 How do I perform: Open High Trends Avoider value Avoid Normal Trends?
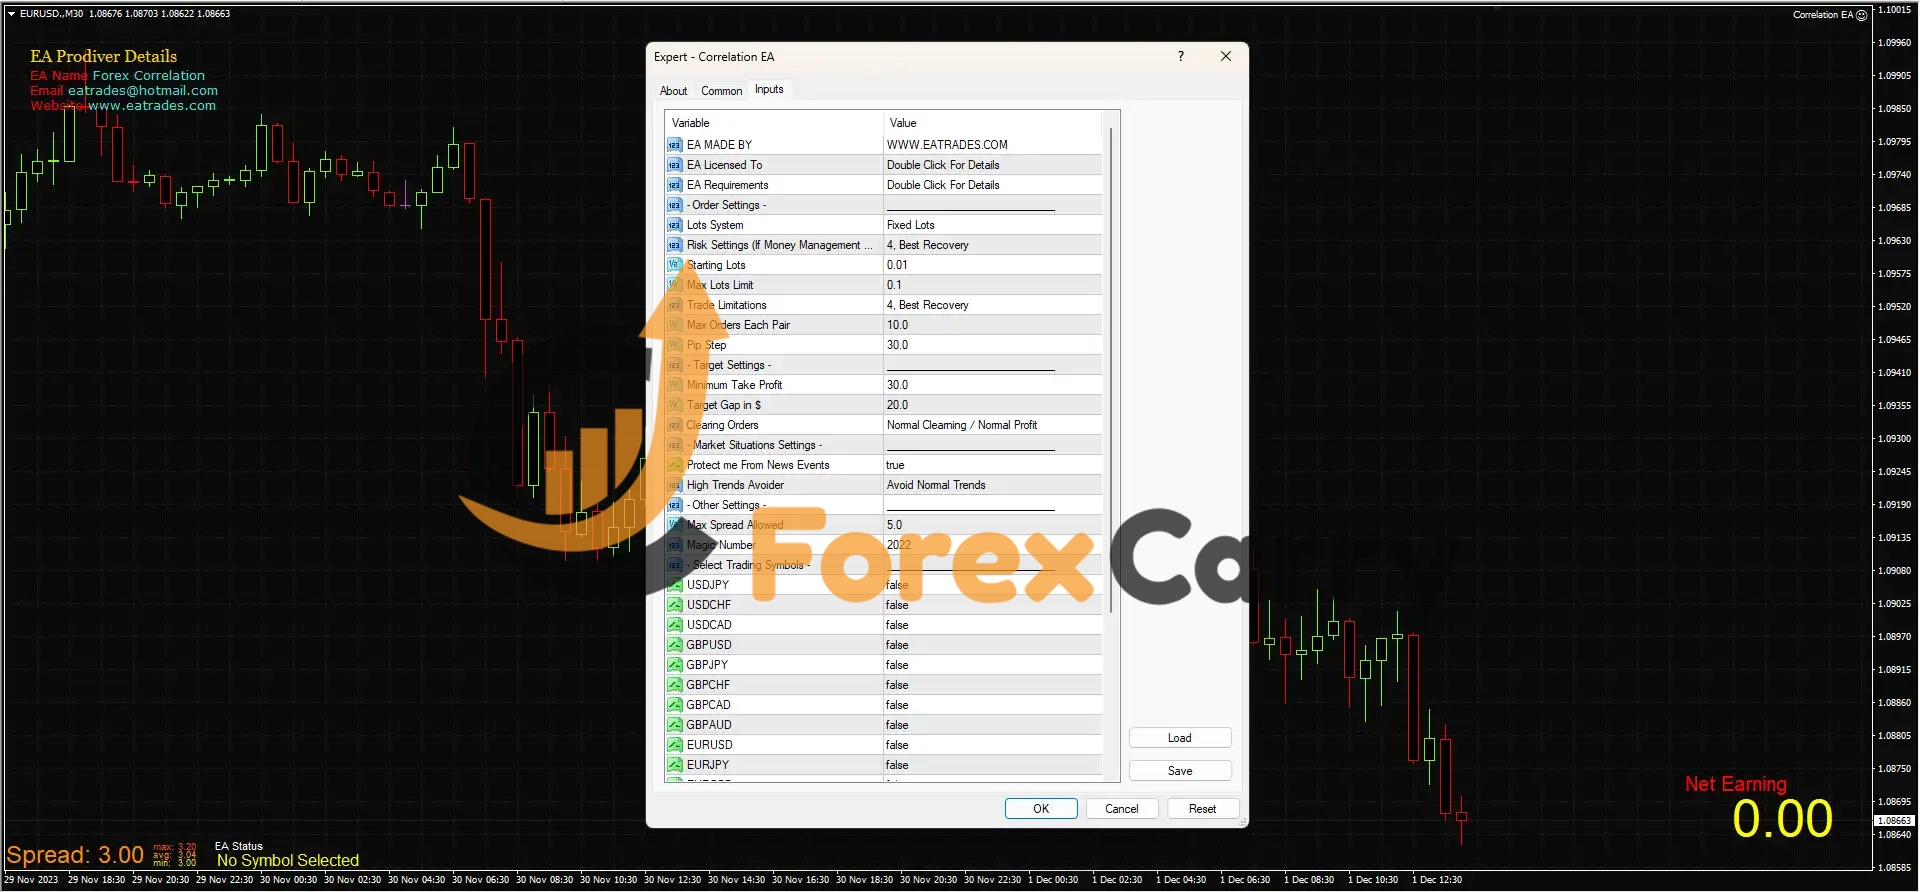[x=992, y=485]
